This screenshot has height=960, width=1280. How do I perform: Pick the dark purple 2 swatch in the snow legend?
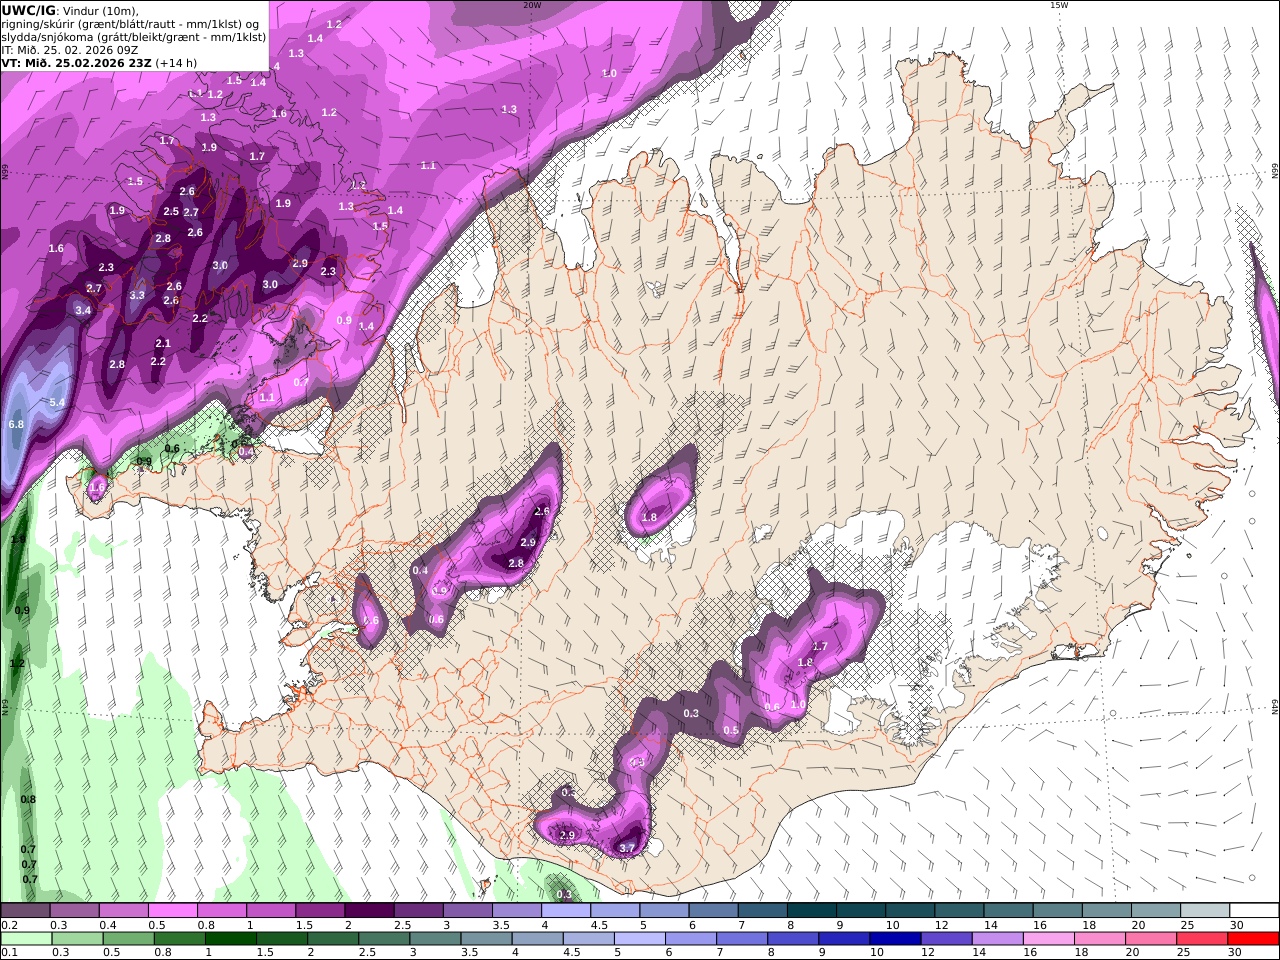[368, 910]
